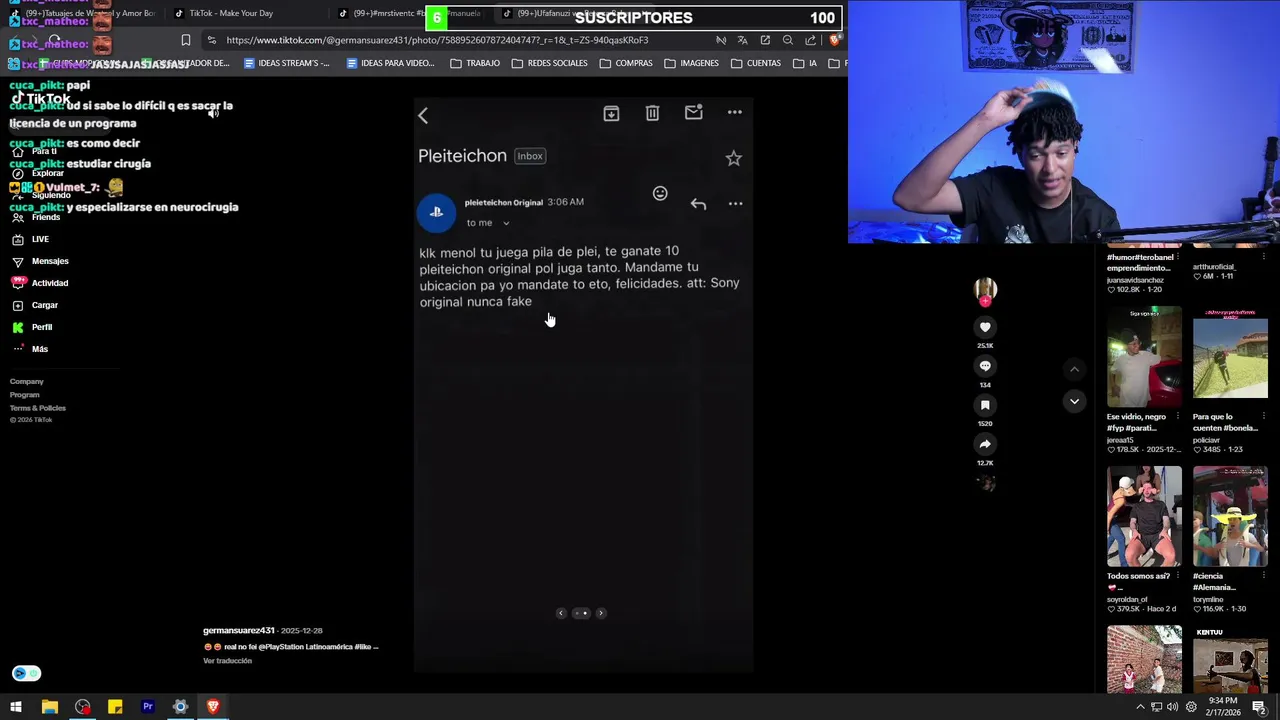
Task: Like the post with the heart icon
Action: (985, 327)
